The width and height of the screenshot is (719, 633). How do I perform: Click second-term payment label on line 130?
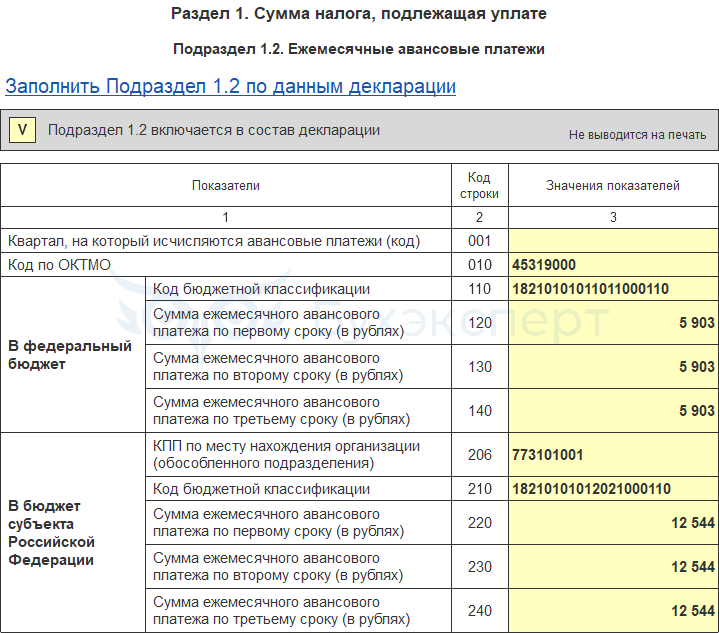tap(278, 366)
